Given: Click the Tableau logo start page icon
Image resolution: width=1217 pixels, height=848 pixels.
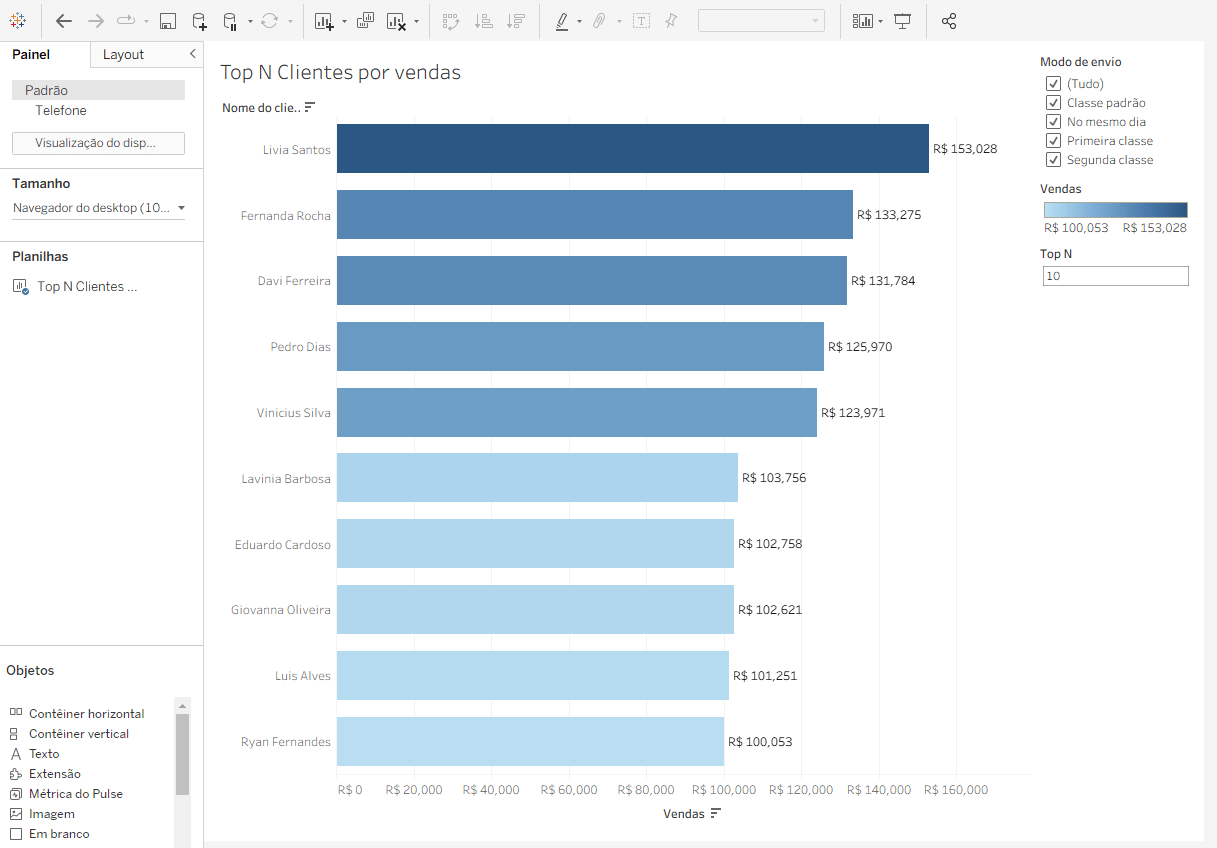Looking at the screenshot, I should (18, 20).
